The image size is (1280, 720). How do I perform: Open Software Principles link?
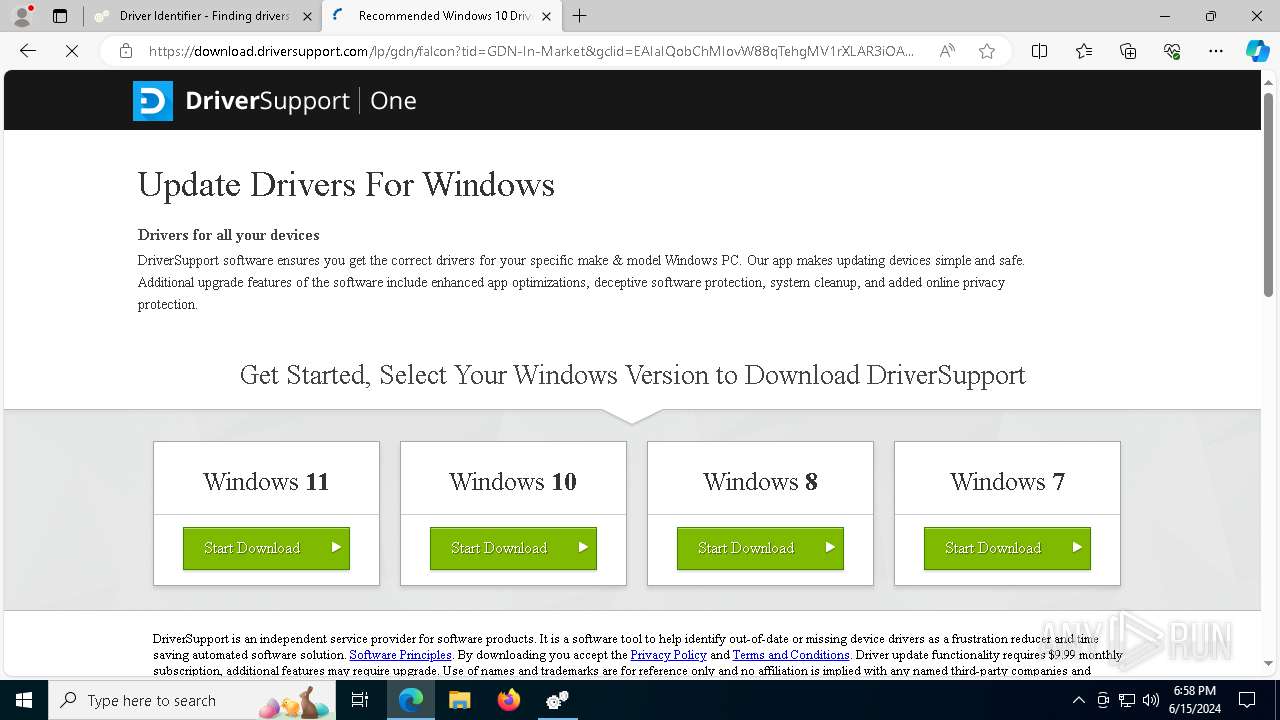[x=400, y=655]
